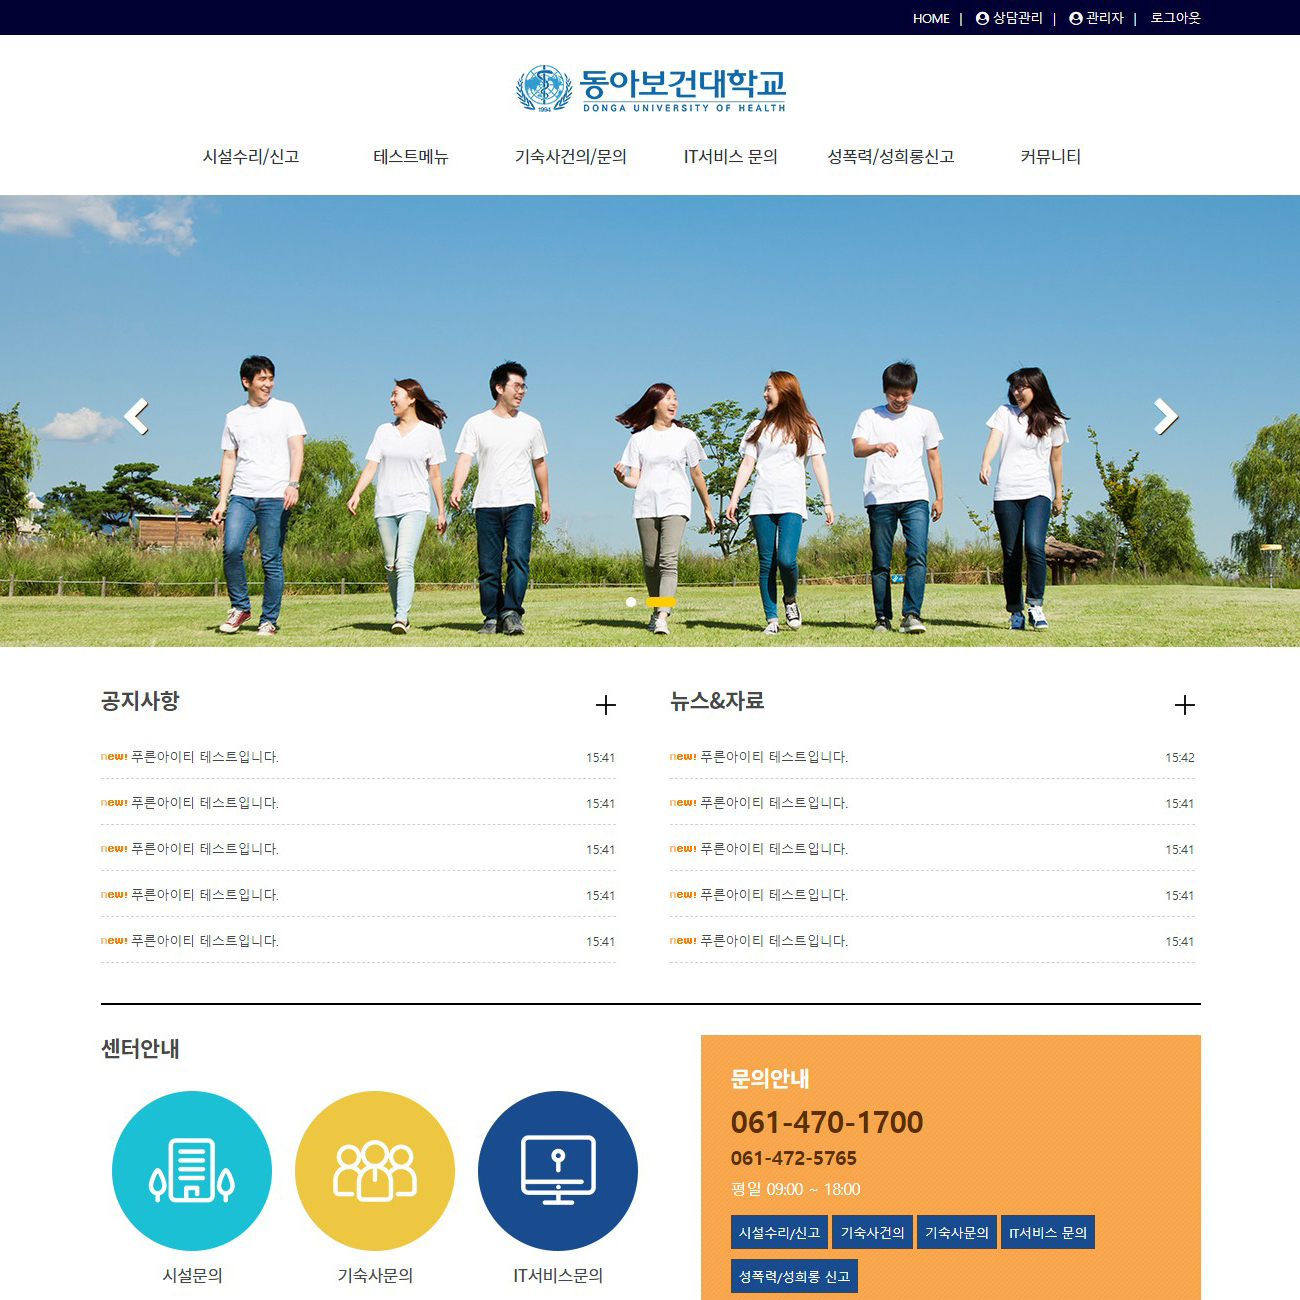Select the first white carousel indicator dot
1300x1300 pixels.
point(631,602)
